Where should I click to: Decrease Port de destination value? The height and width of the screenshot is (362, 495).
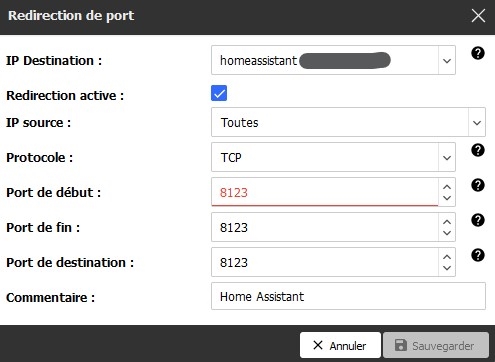(x=447, y=268)
